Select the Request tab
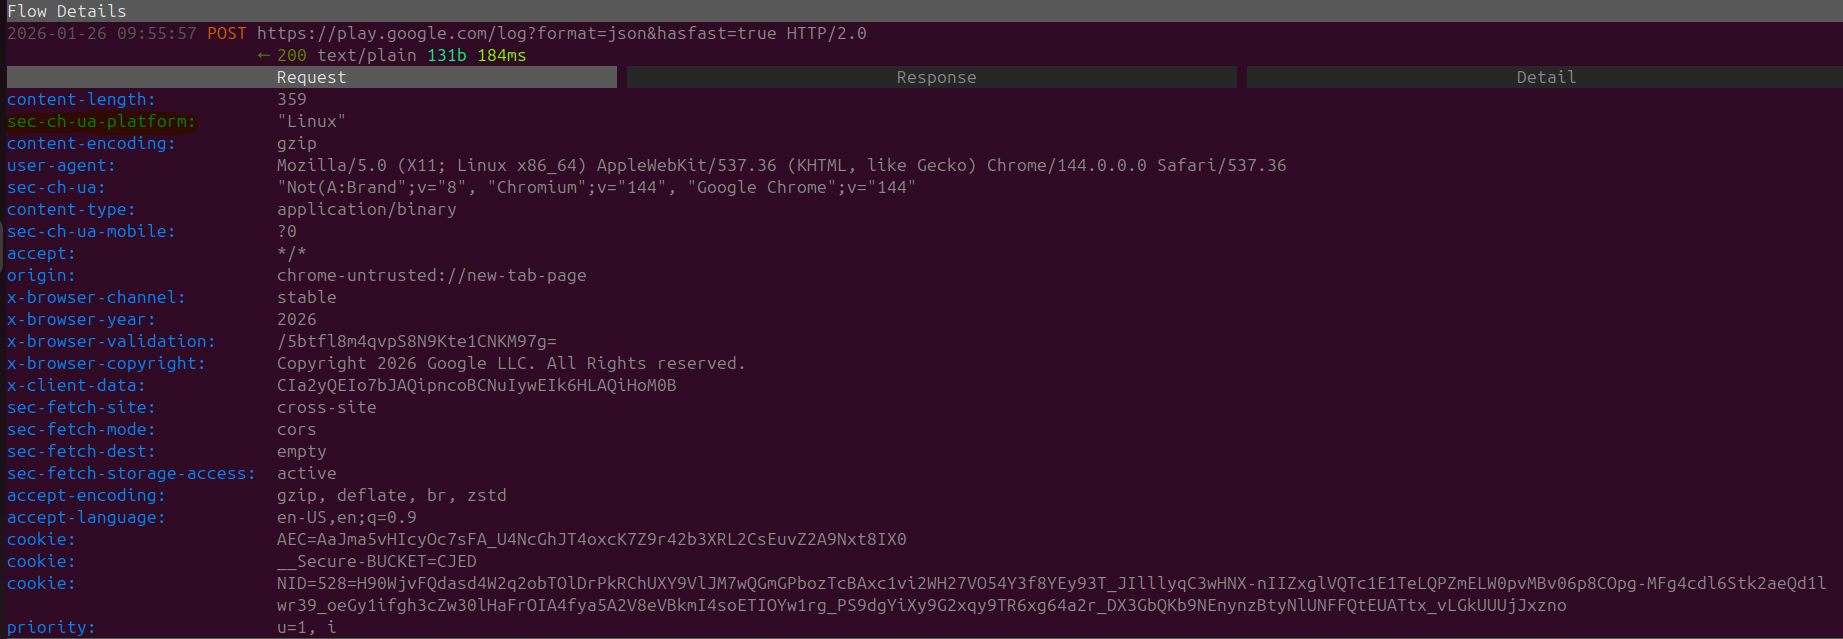 (311, 77)
